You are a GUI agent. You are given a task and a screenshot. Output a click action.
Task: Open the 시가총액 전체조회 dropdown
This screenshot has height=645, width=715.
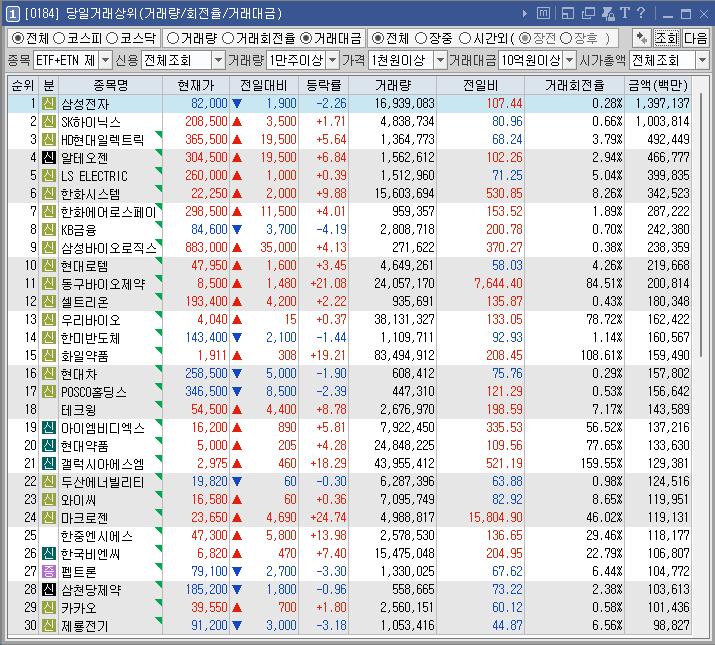coord(702,60)
